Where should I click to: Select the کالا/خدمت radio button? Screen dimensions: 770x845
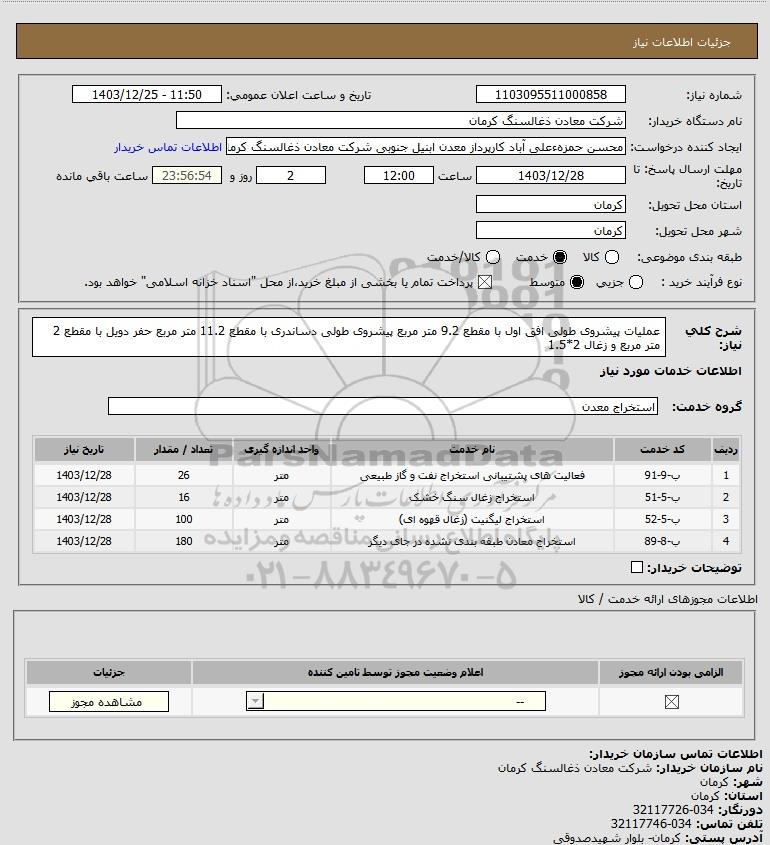[x=492, y=257]
